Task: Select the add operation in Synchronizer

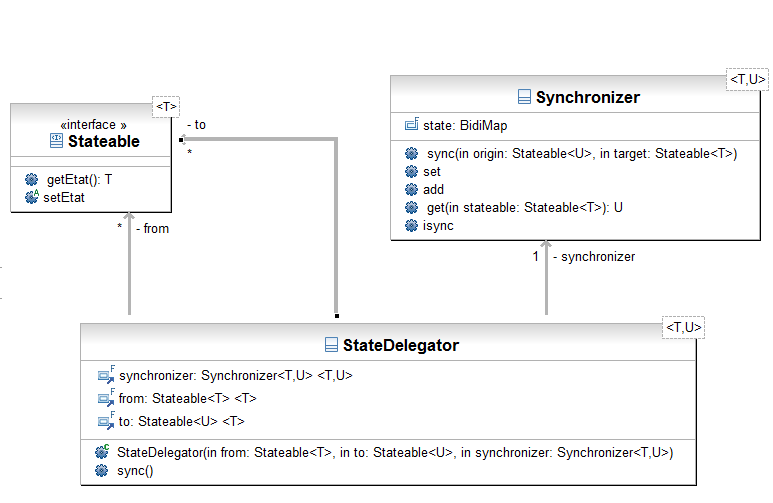Action: tap(433, 189)
